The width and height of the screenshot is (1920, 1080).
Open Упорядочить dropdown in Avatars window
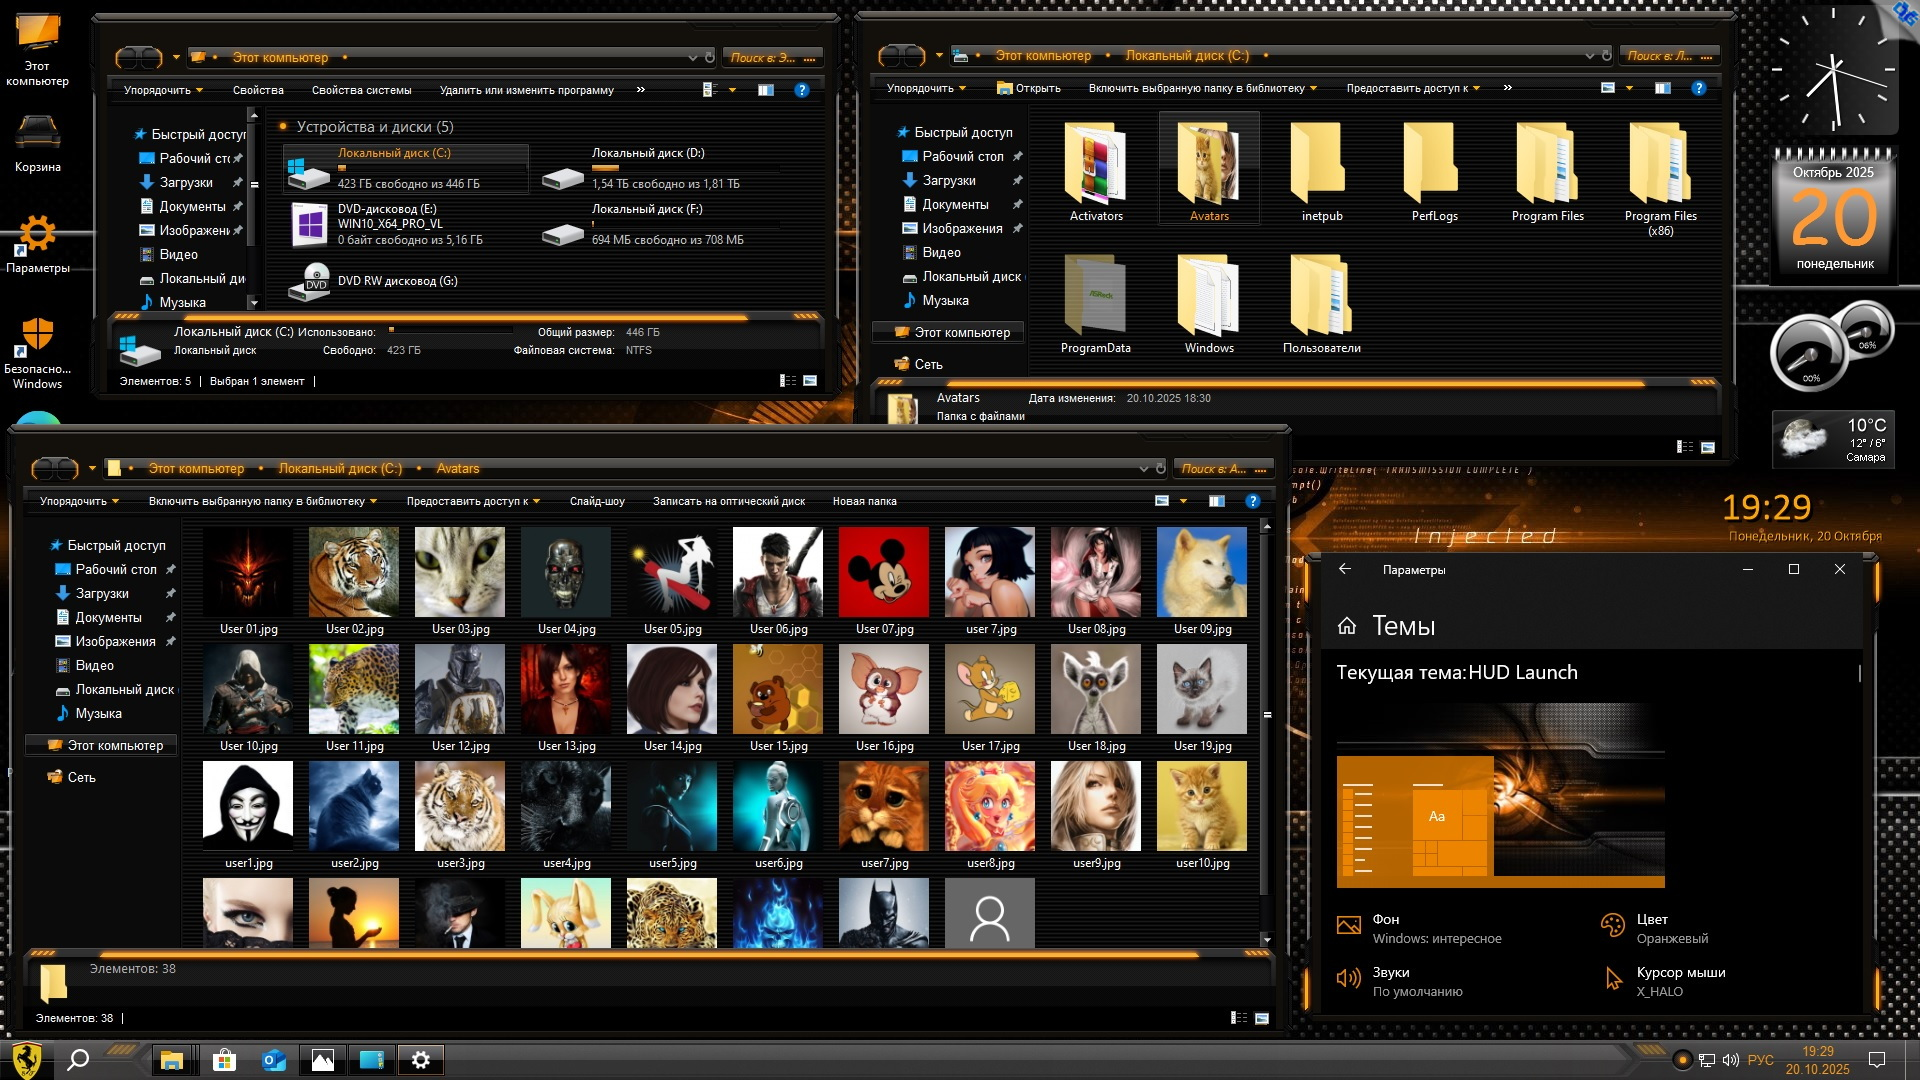pyautogui.click(x=79, y=501)
